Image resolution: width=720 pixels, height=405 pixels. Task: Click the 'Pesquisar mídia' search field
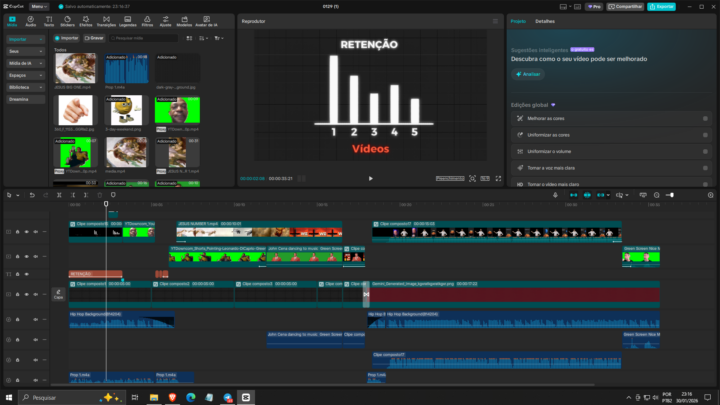pyautogui.click(x=145, y=38)
